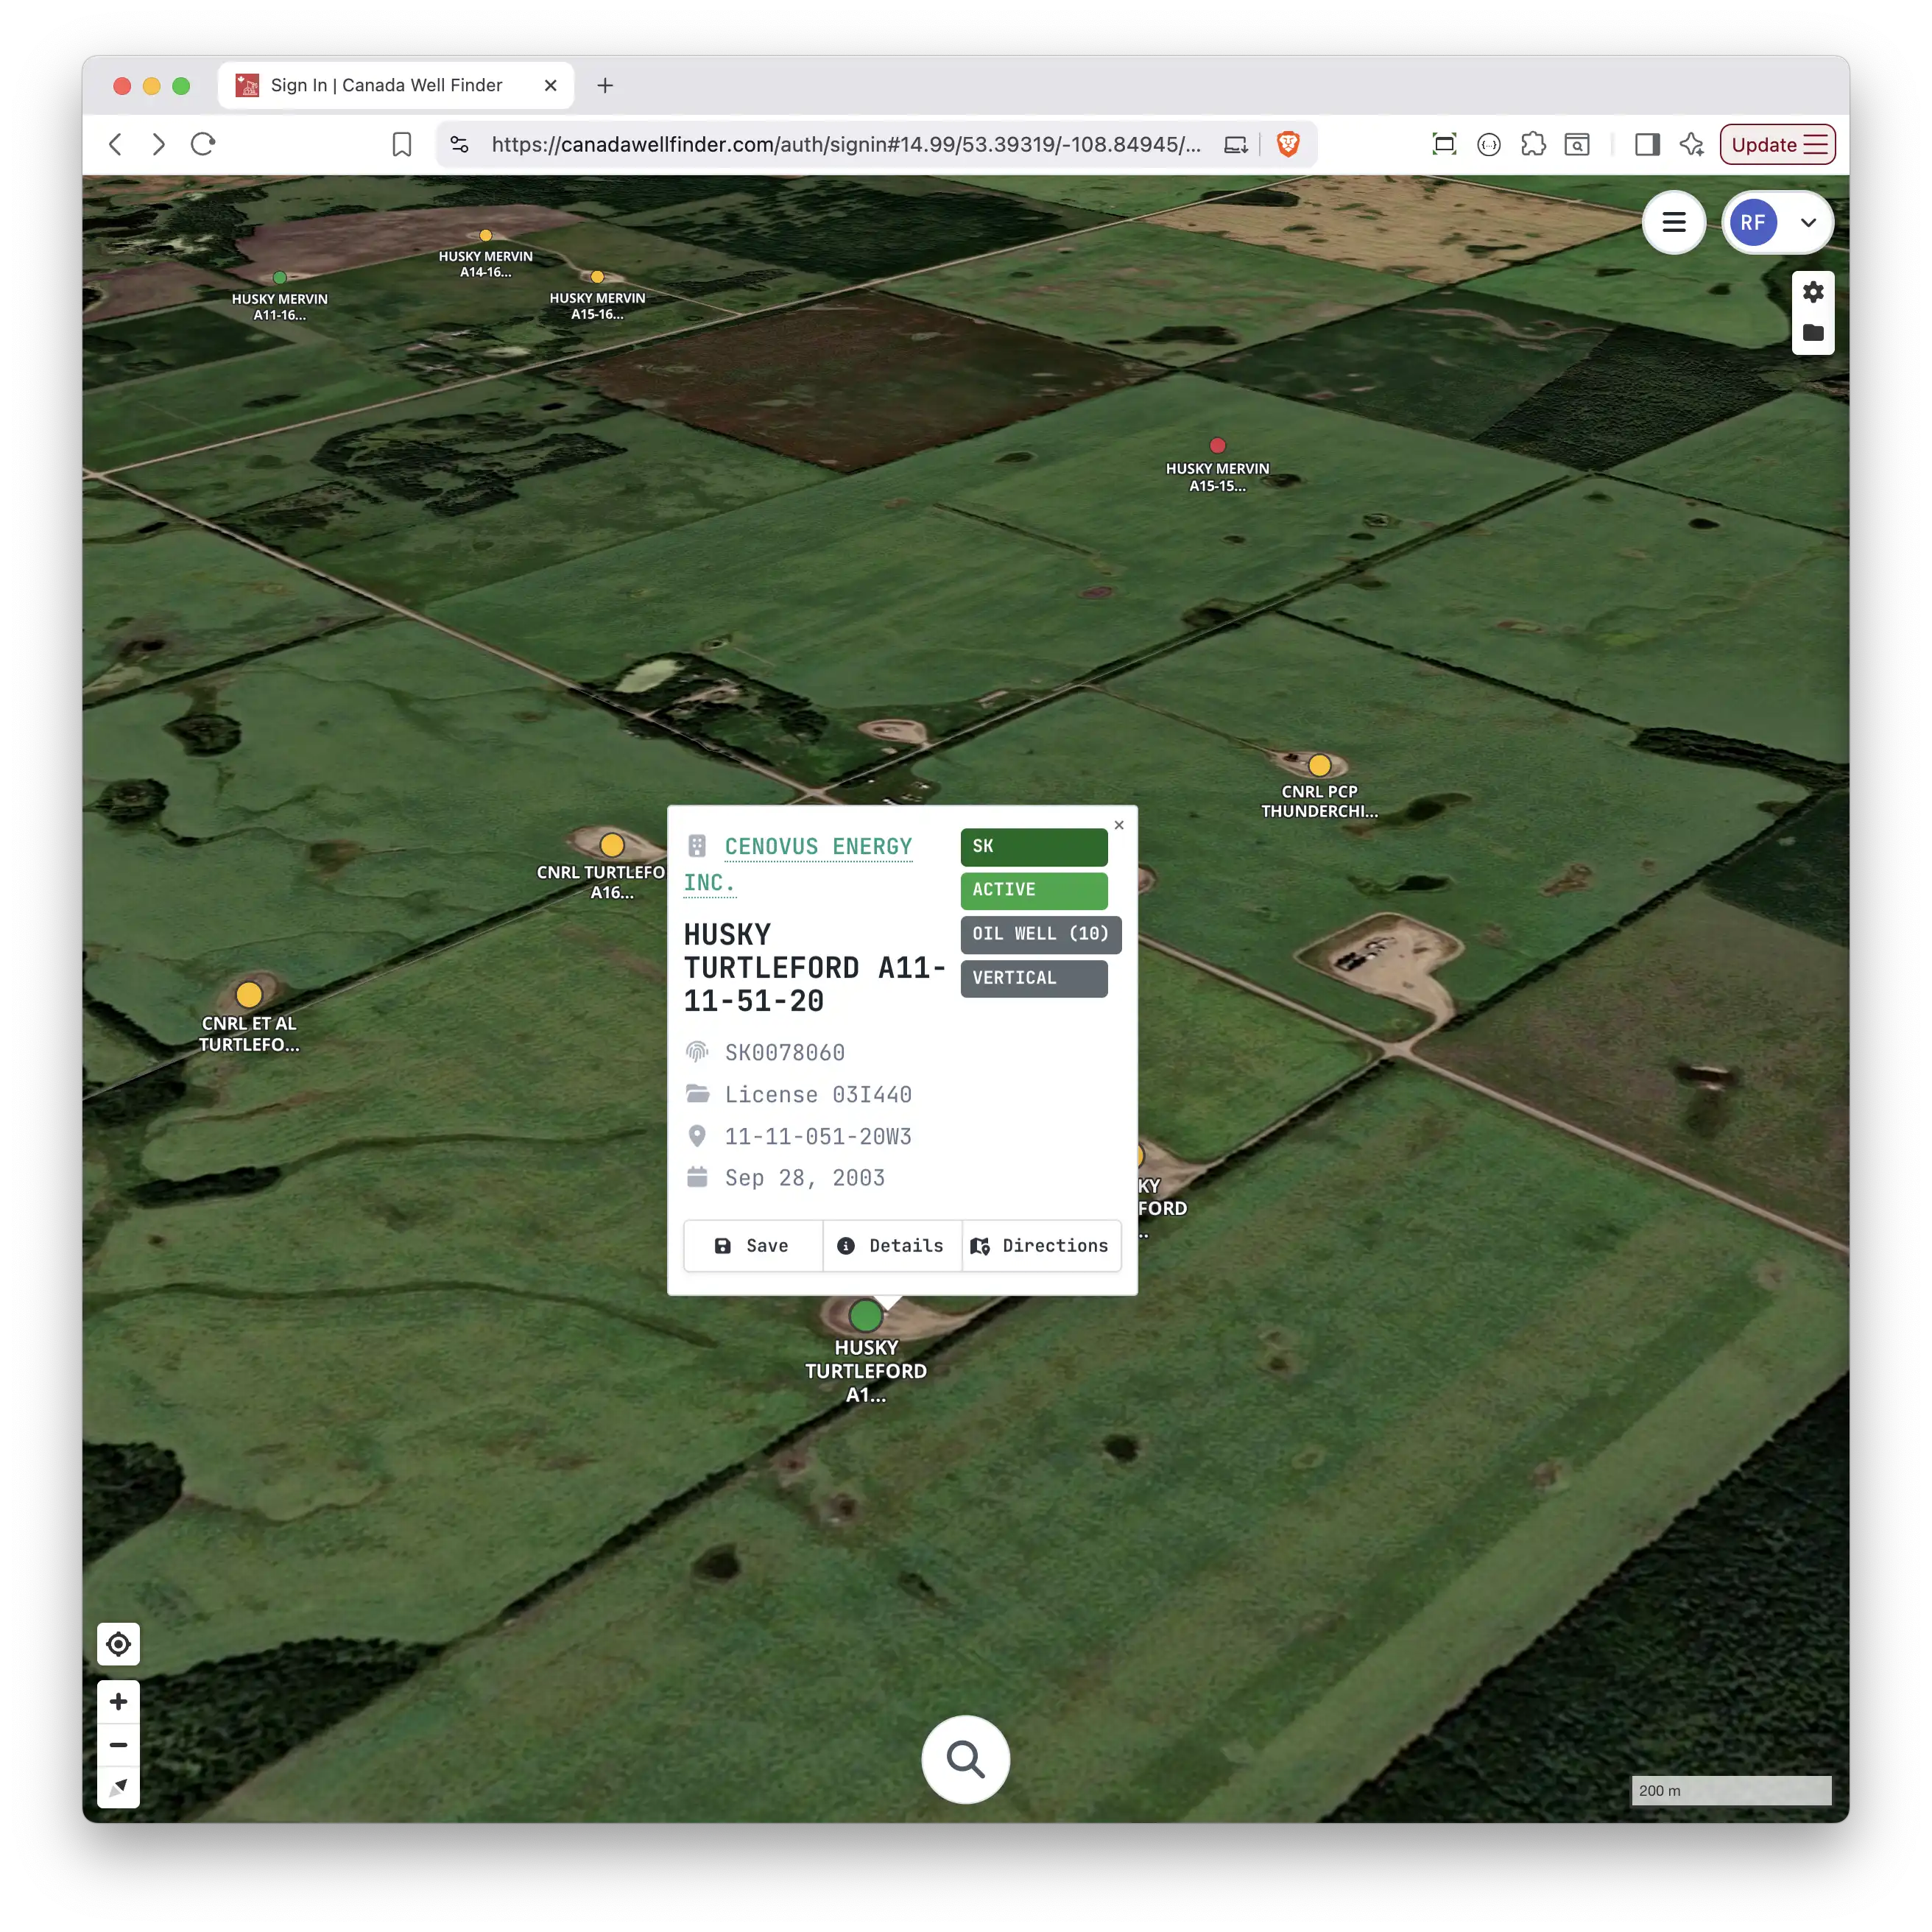The image size is (1932, 1932).
Task: Click the geolocate crosshair control
Action: point(118,1643)
